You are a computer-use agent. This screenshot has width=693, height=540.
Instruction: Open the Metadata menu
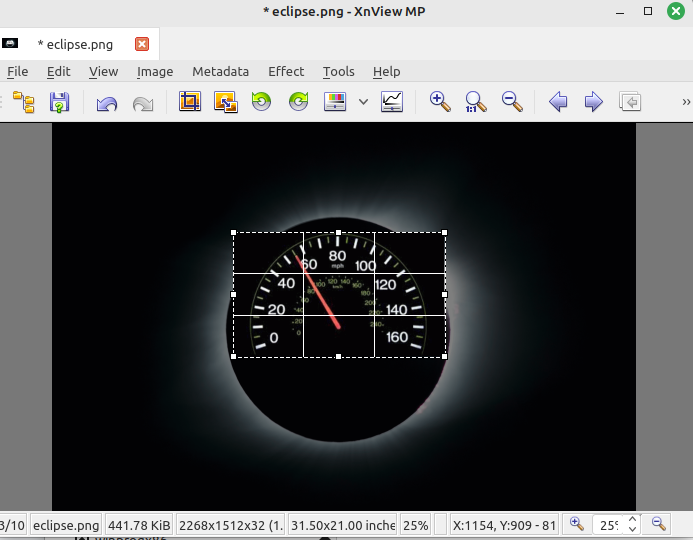click(221, 72)
